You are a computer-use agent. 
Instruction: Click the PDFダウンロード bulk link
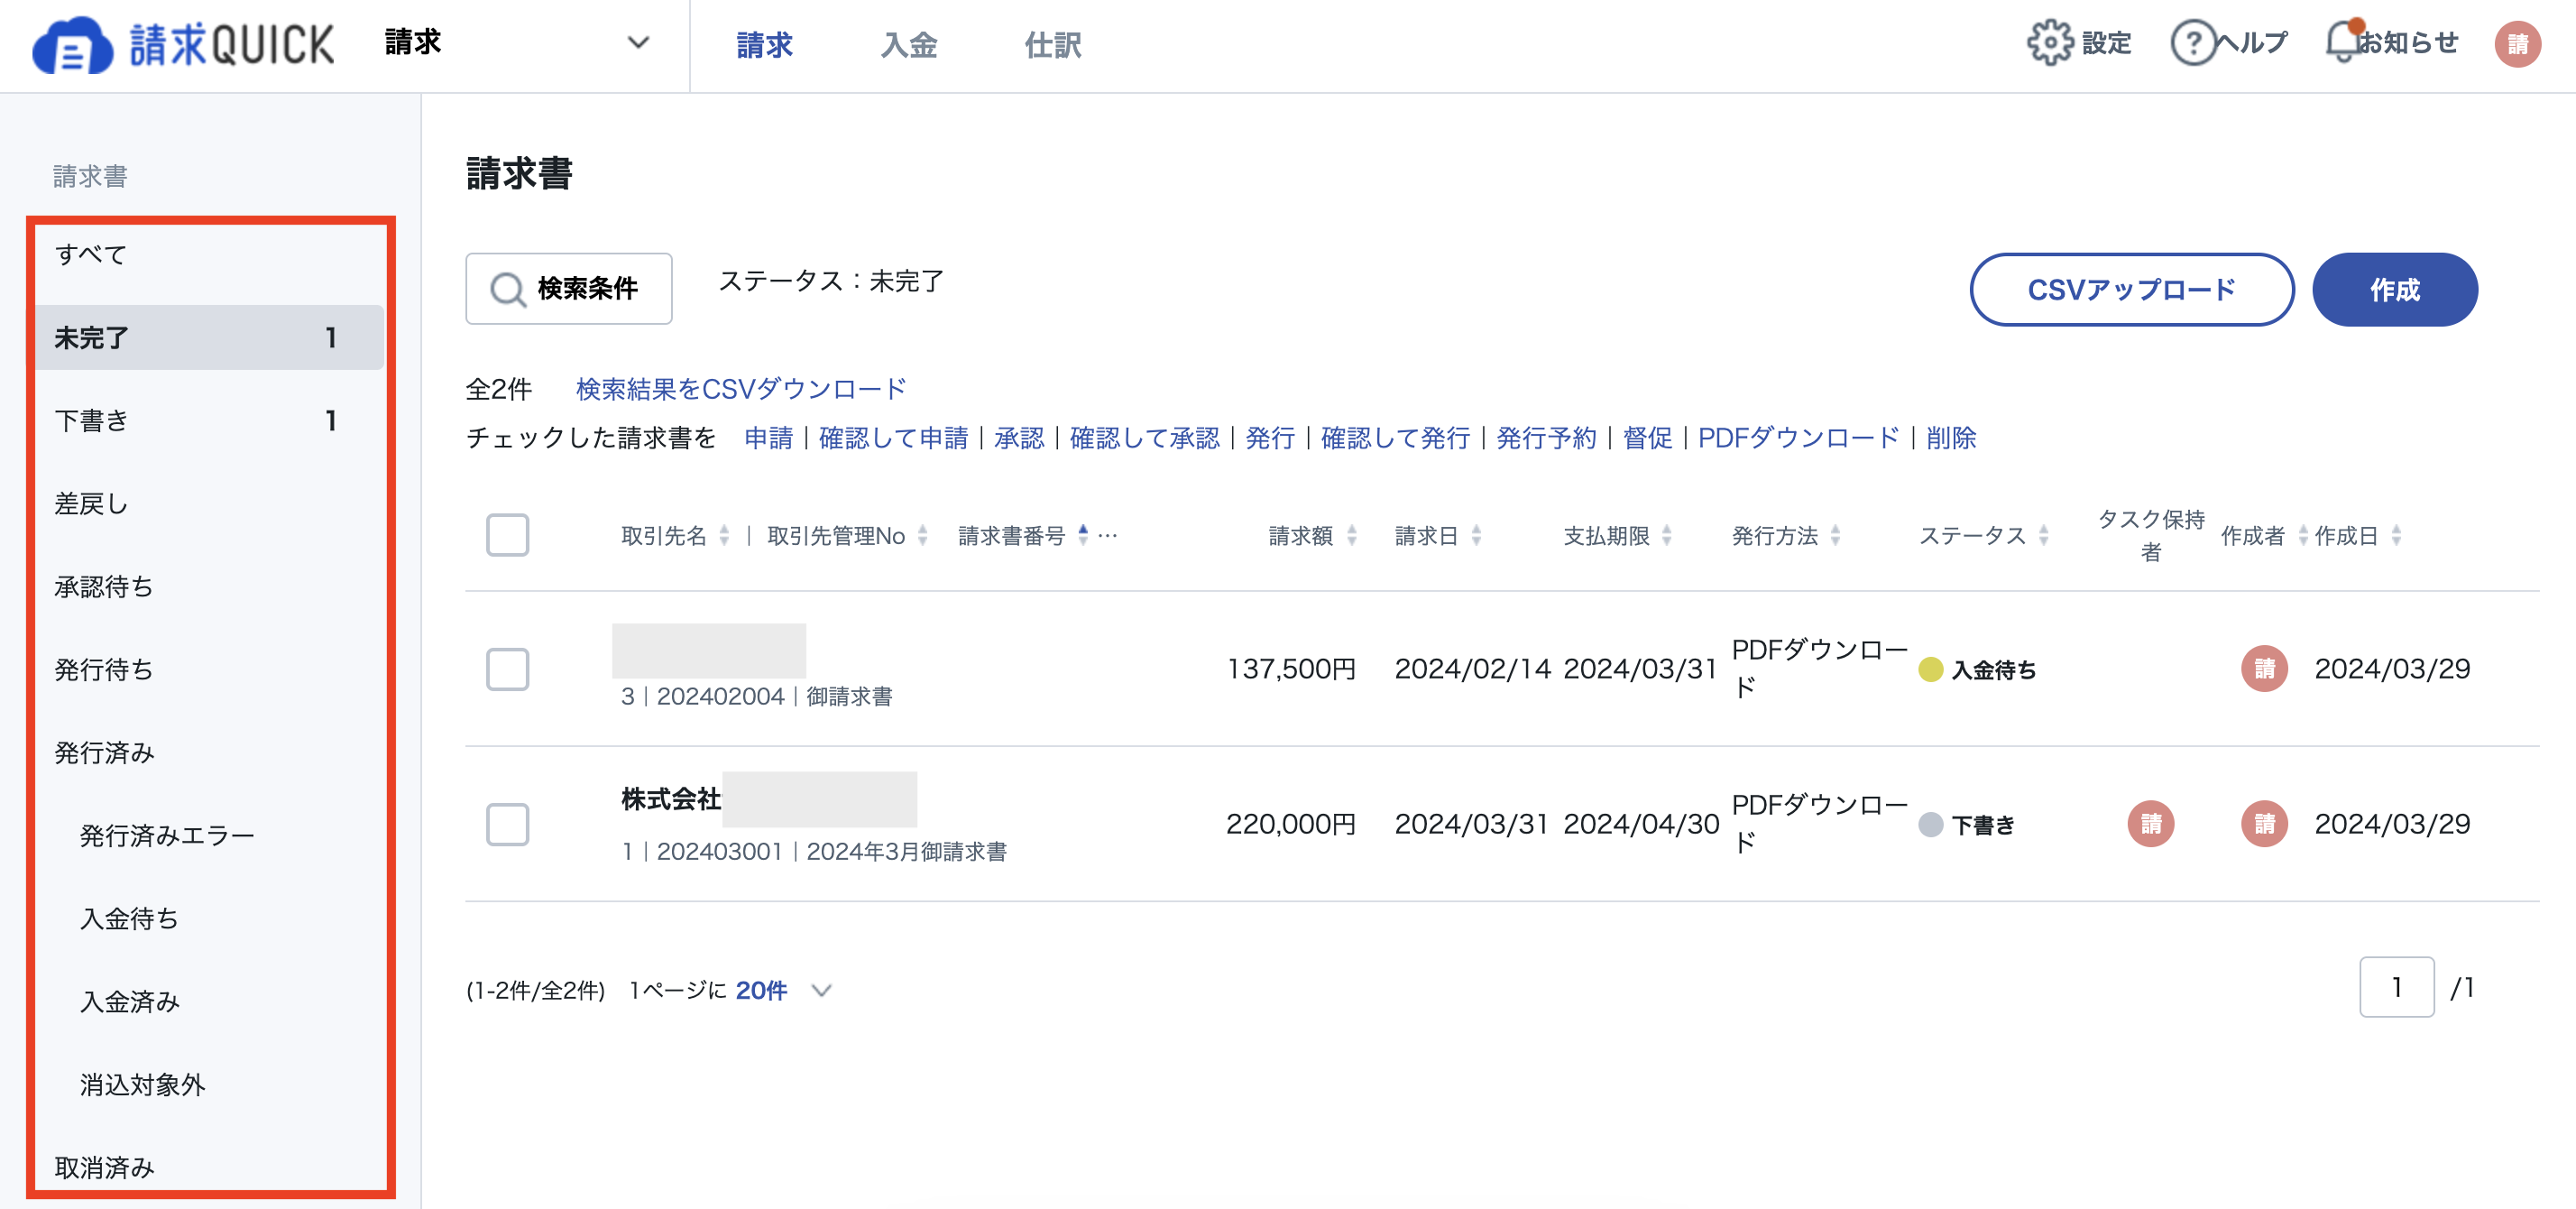pos(1798,438)
